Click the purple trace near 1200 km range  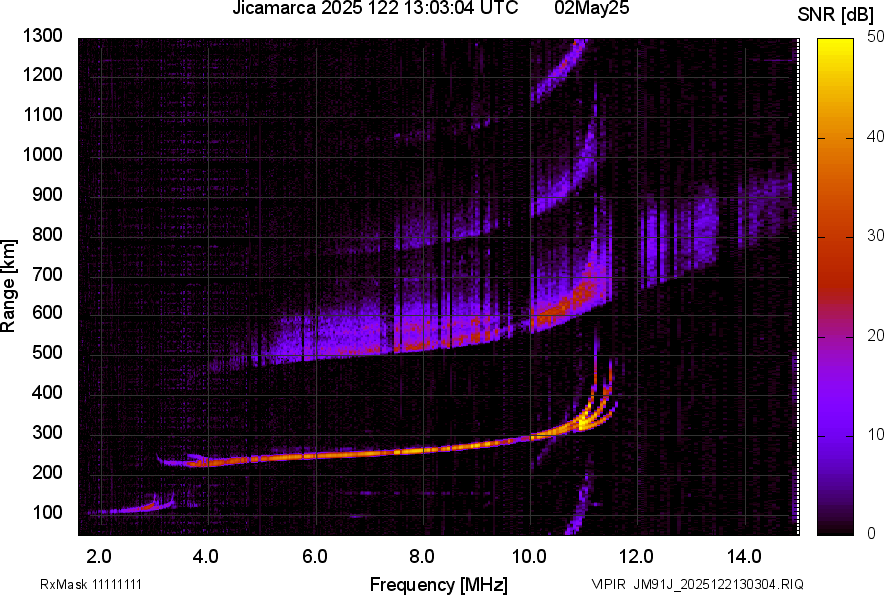tap(558, 70)
